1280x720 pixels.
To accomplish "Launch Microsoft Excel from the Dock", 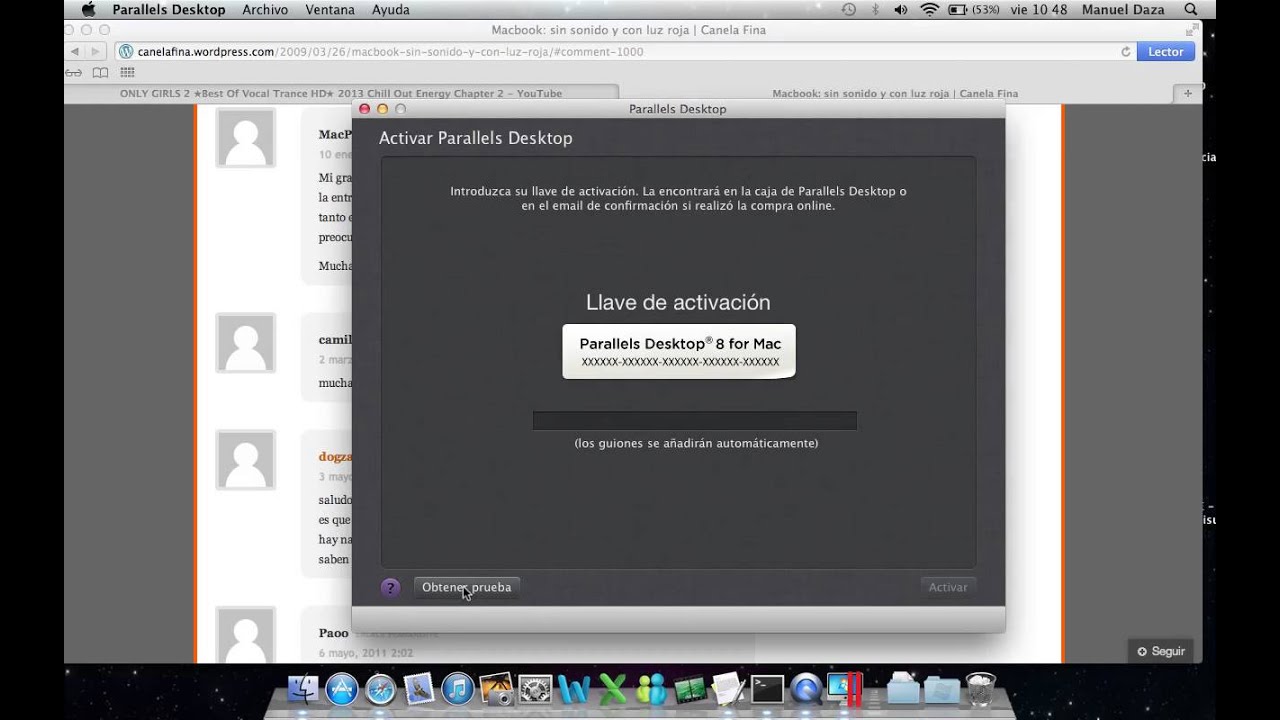I will pyautogui.click(x=612, y=689).
